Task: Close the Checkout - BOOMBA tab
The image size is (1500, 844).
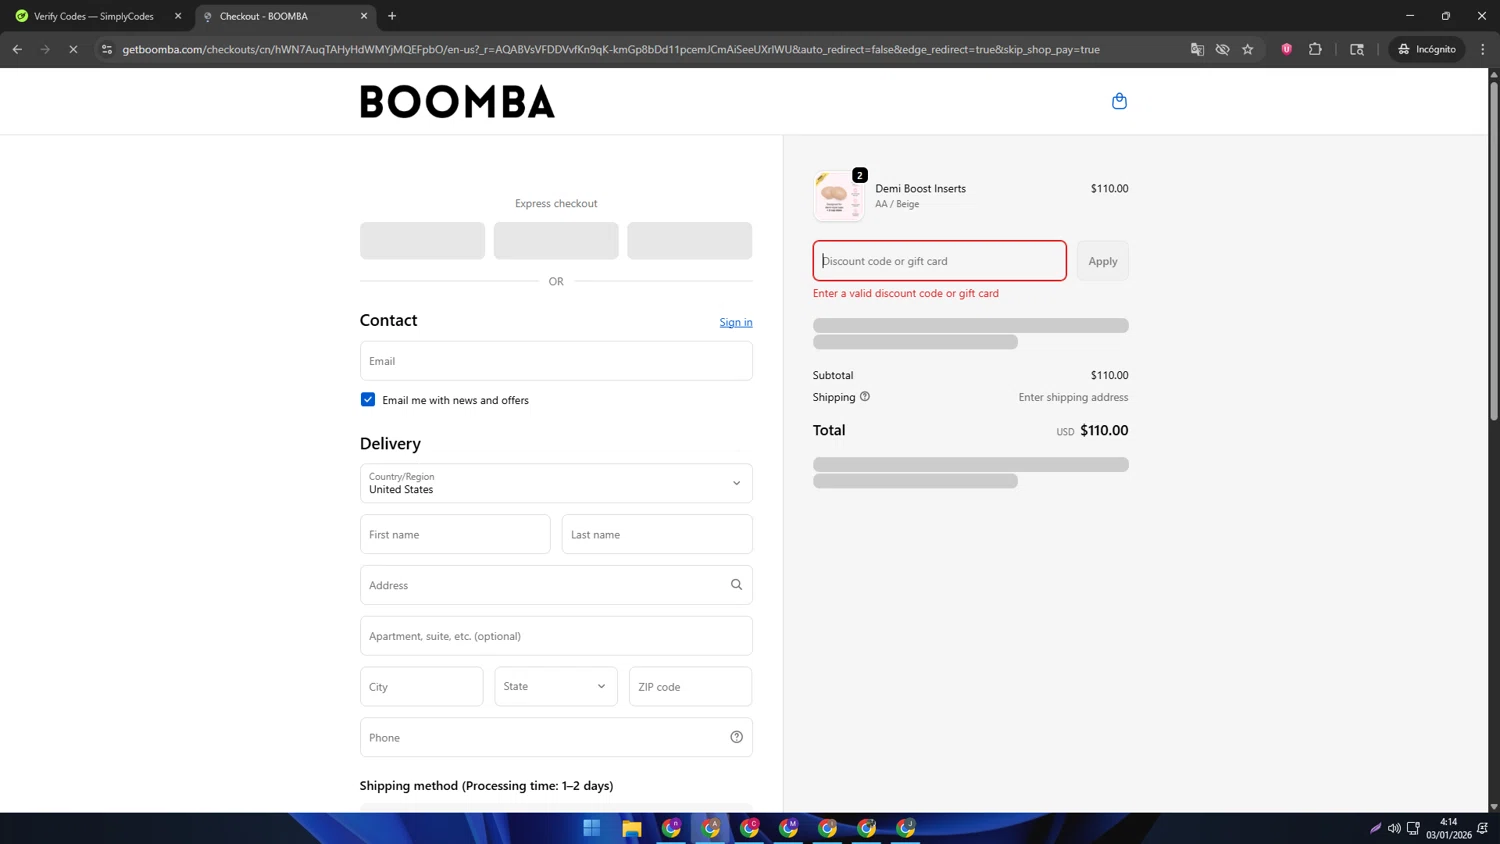Action: point(364,16)
